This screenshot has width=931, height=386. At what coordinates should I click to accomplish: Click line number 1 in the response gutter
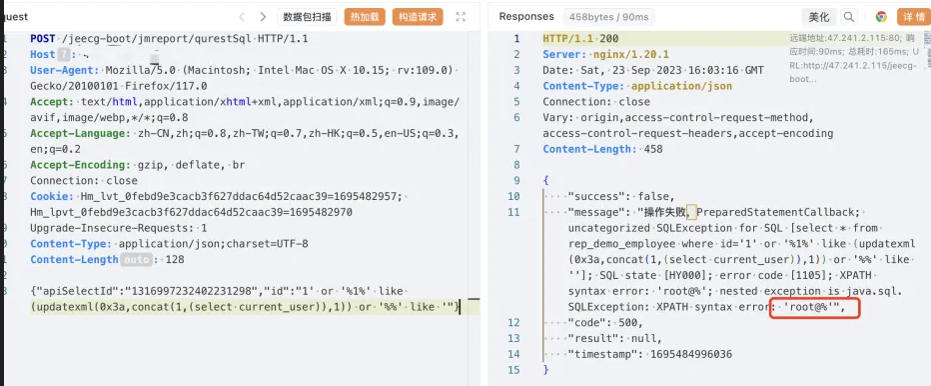pos(516,39)
